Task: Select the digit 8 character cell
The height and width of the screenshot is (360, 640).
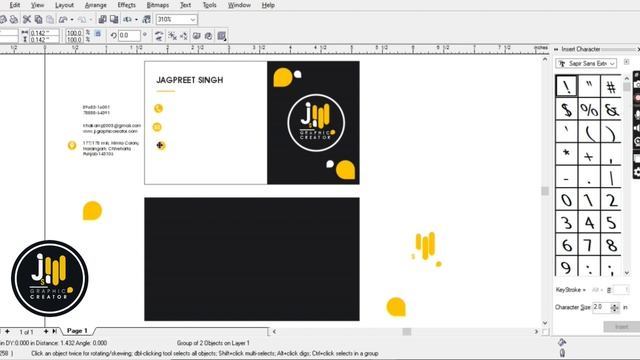Action: [611, 245]
